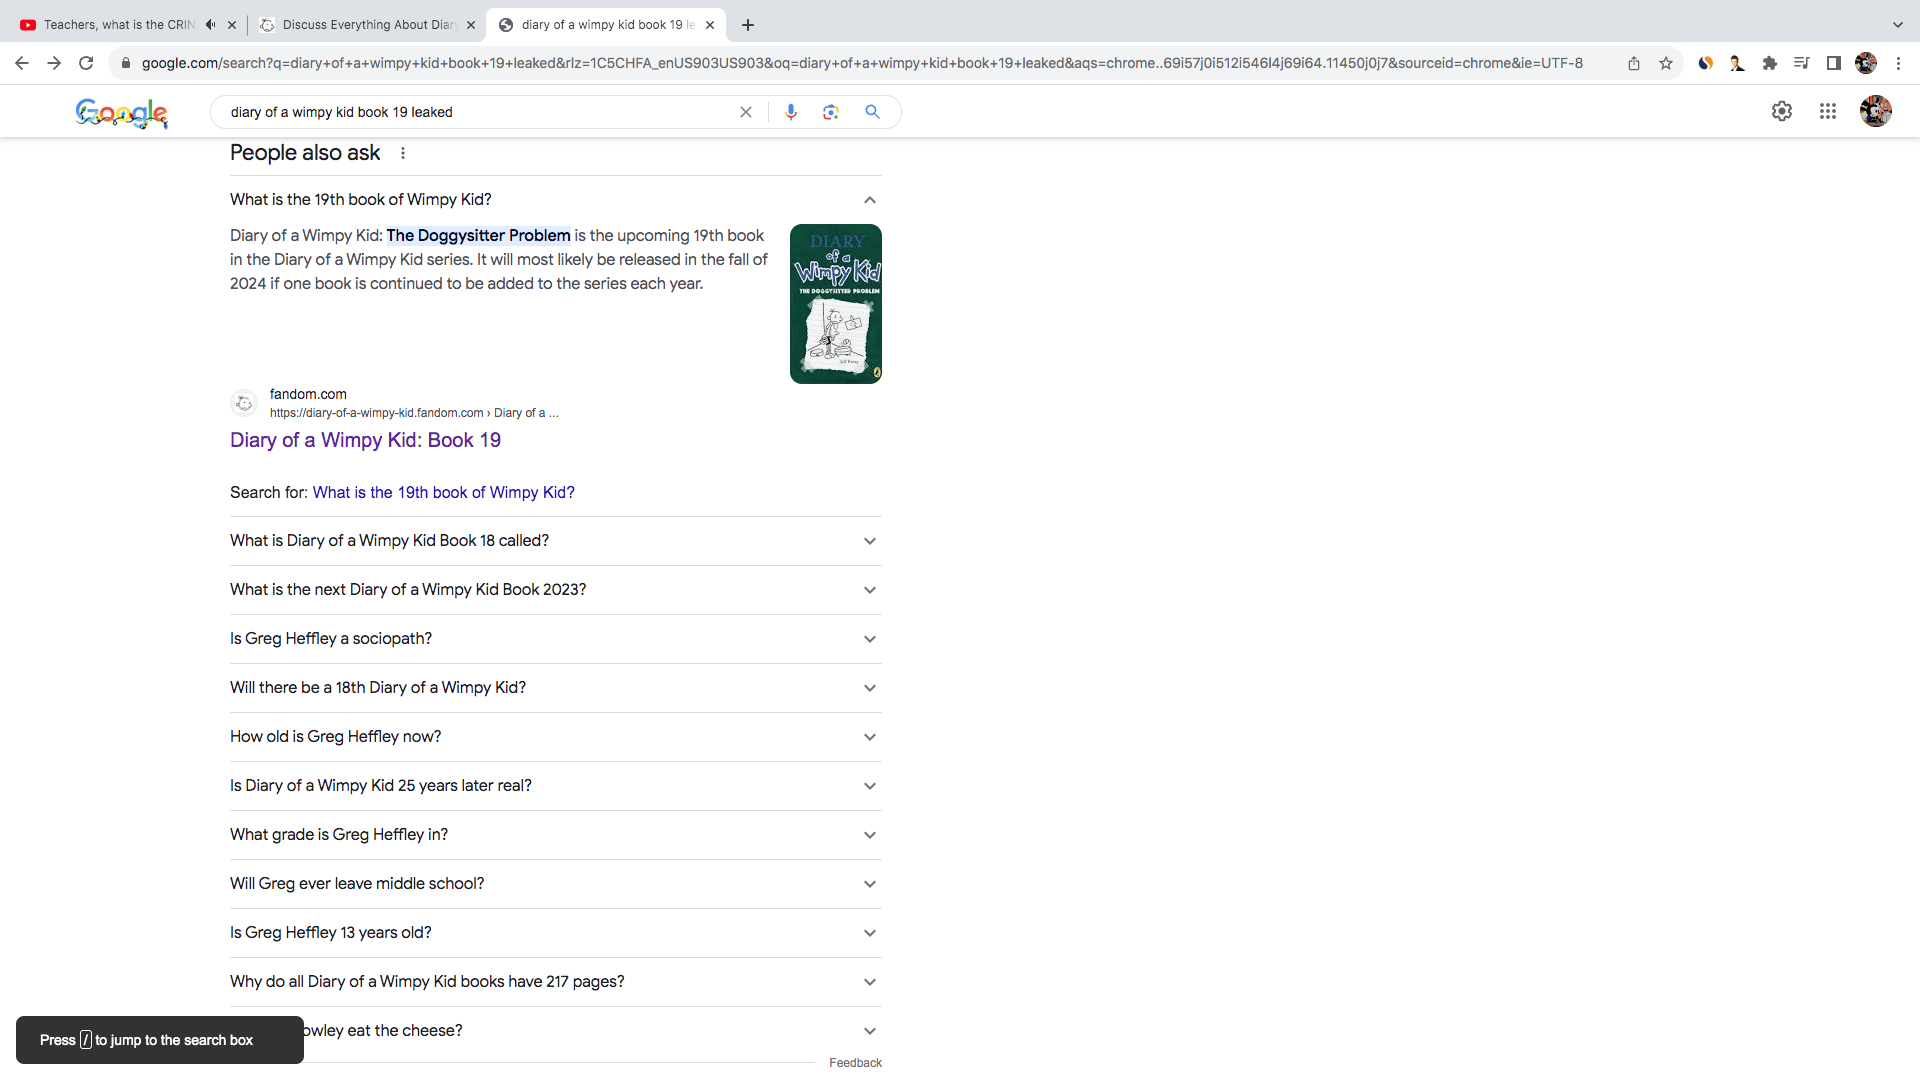Screen dimensions: 1920x1080
Task: Clear the Google search box text
Action: tap(746, 112)
